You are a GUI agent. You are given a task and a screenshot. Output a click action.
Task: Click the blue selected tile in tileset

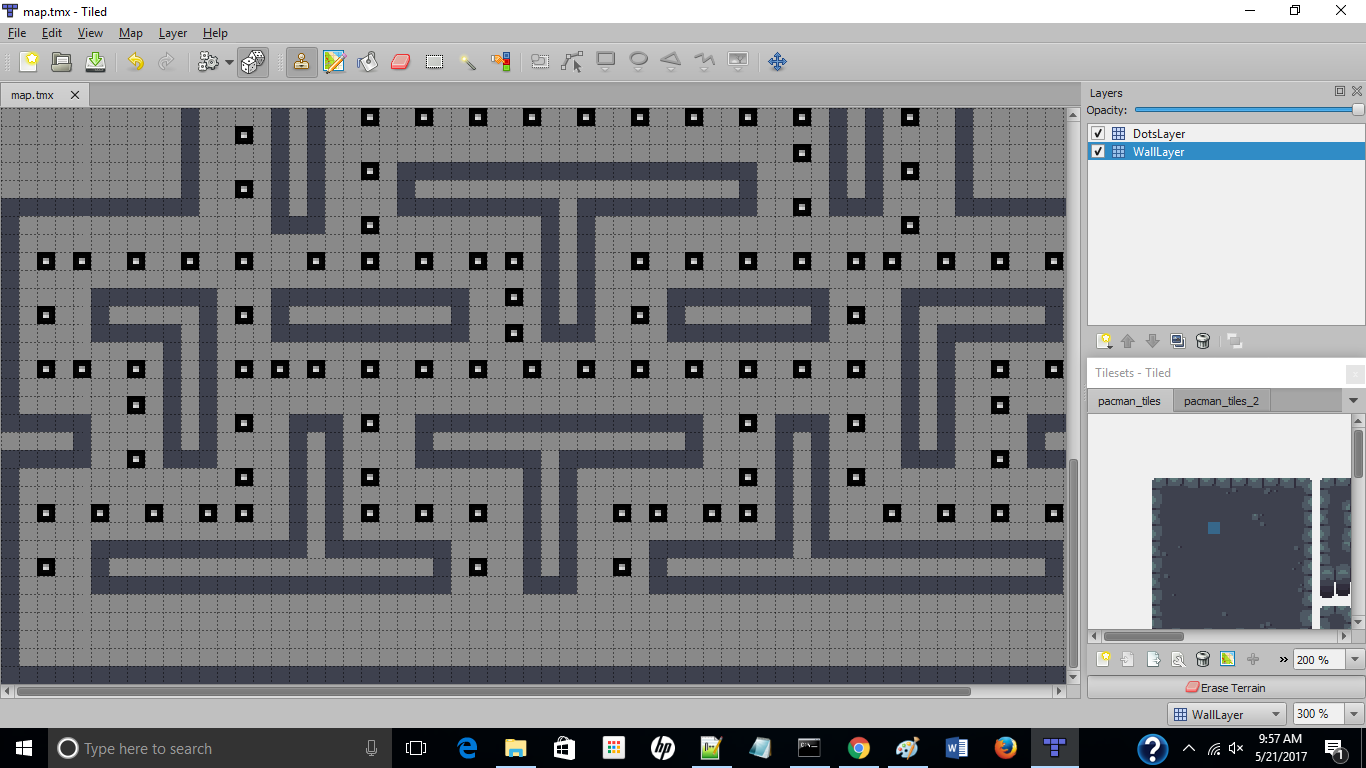(x=1213, y=527)
